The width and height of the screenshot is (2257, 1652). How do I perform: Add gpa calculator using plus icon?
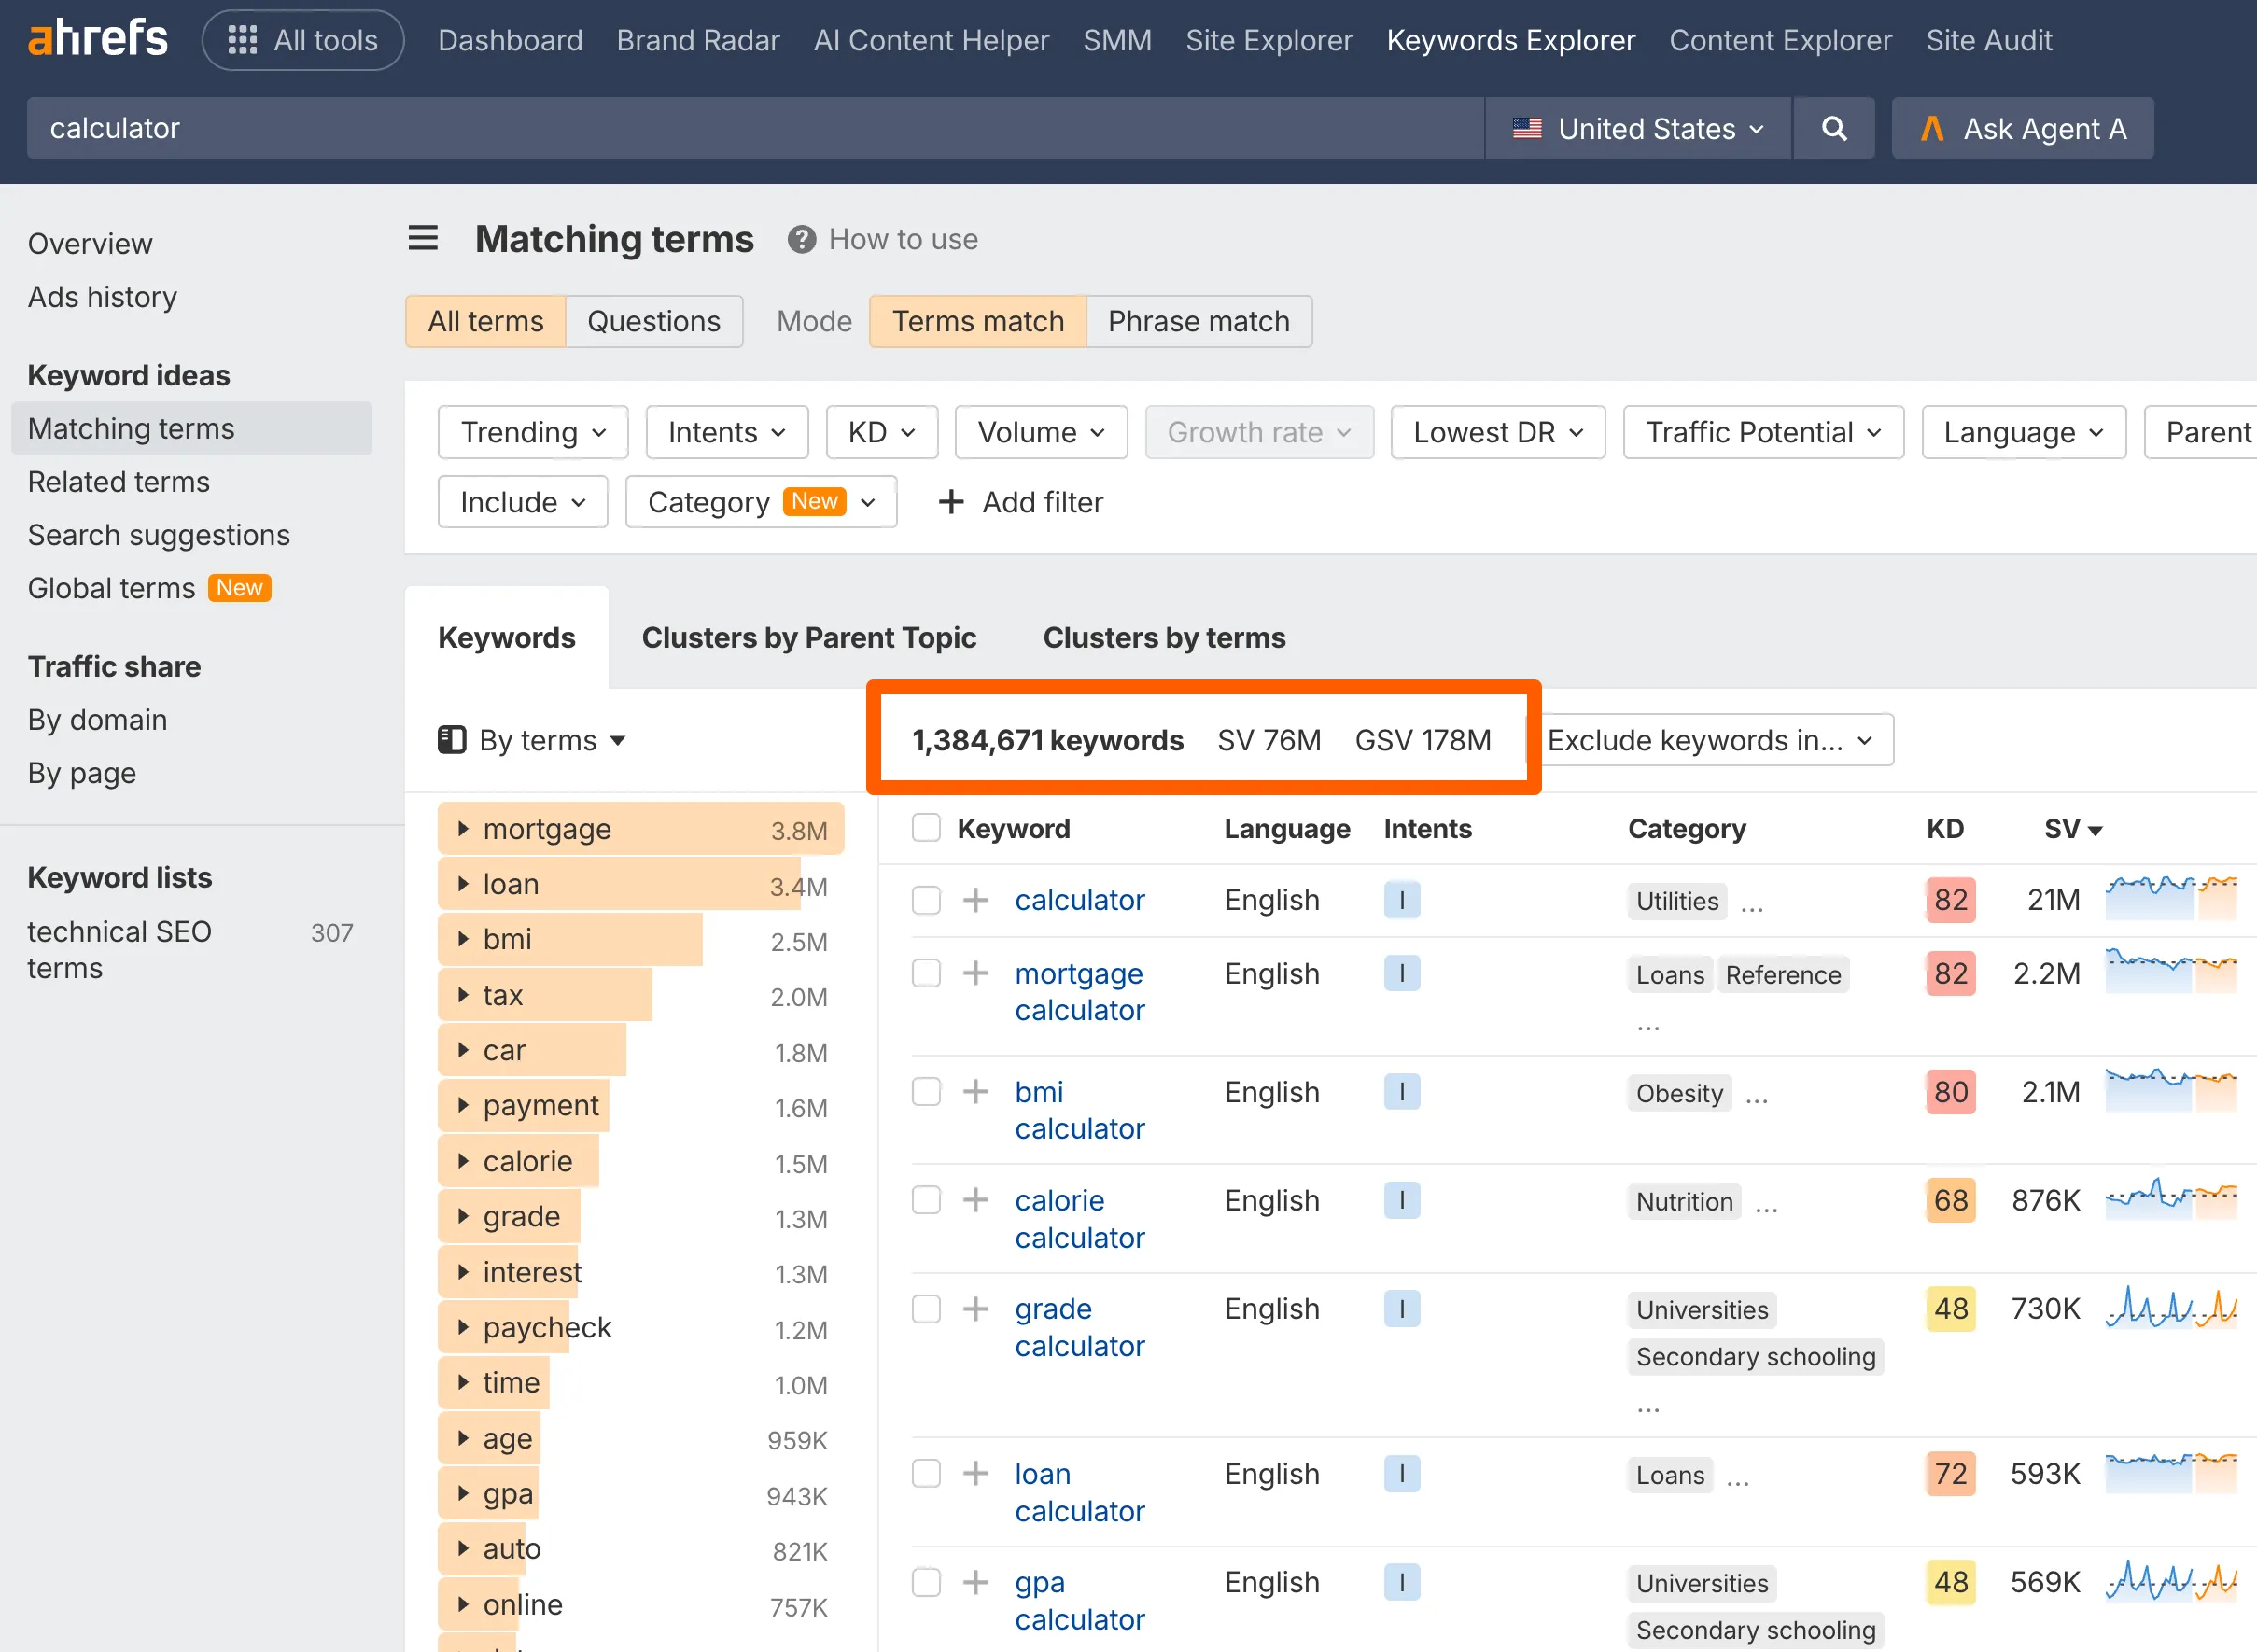[975, 1582]
